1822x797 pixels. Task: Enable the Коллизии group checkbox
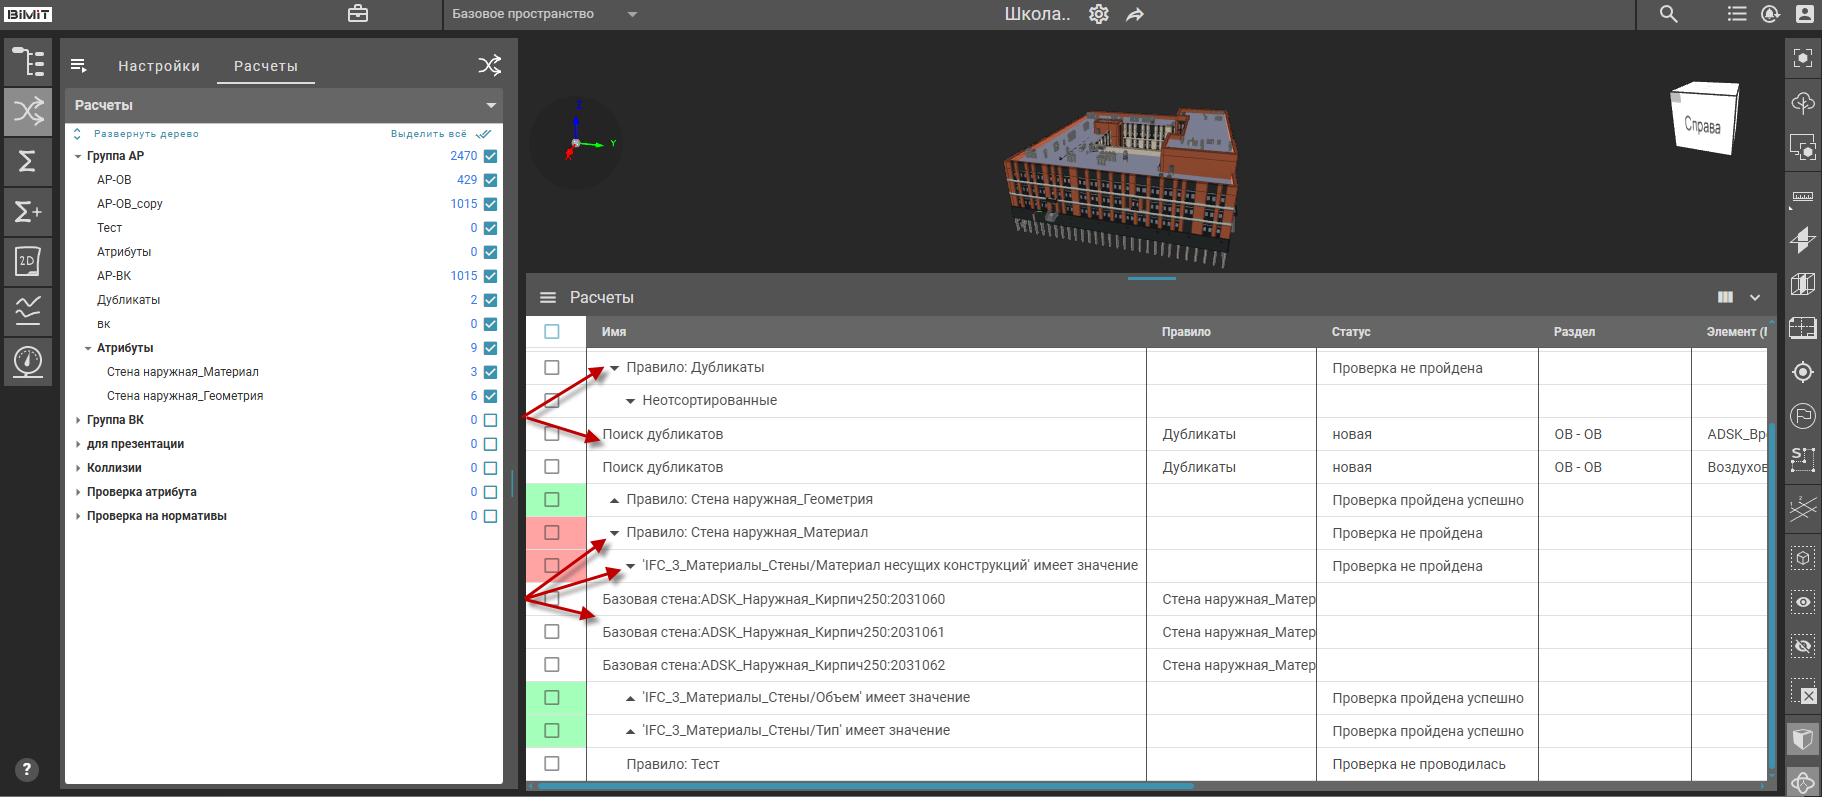coord(490,468)
